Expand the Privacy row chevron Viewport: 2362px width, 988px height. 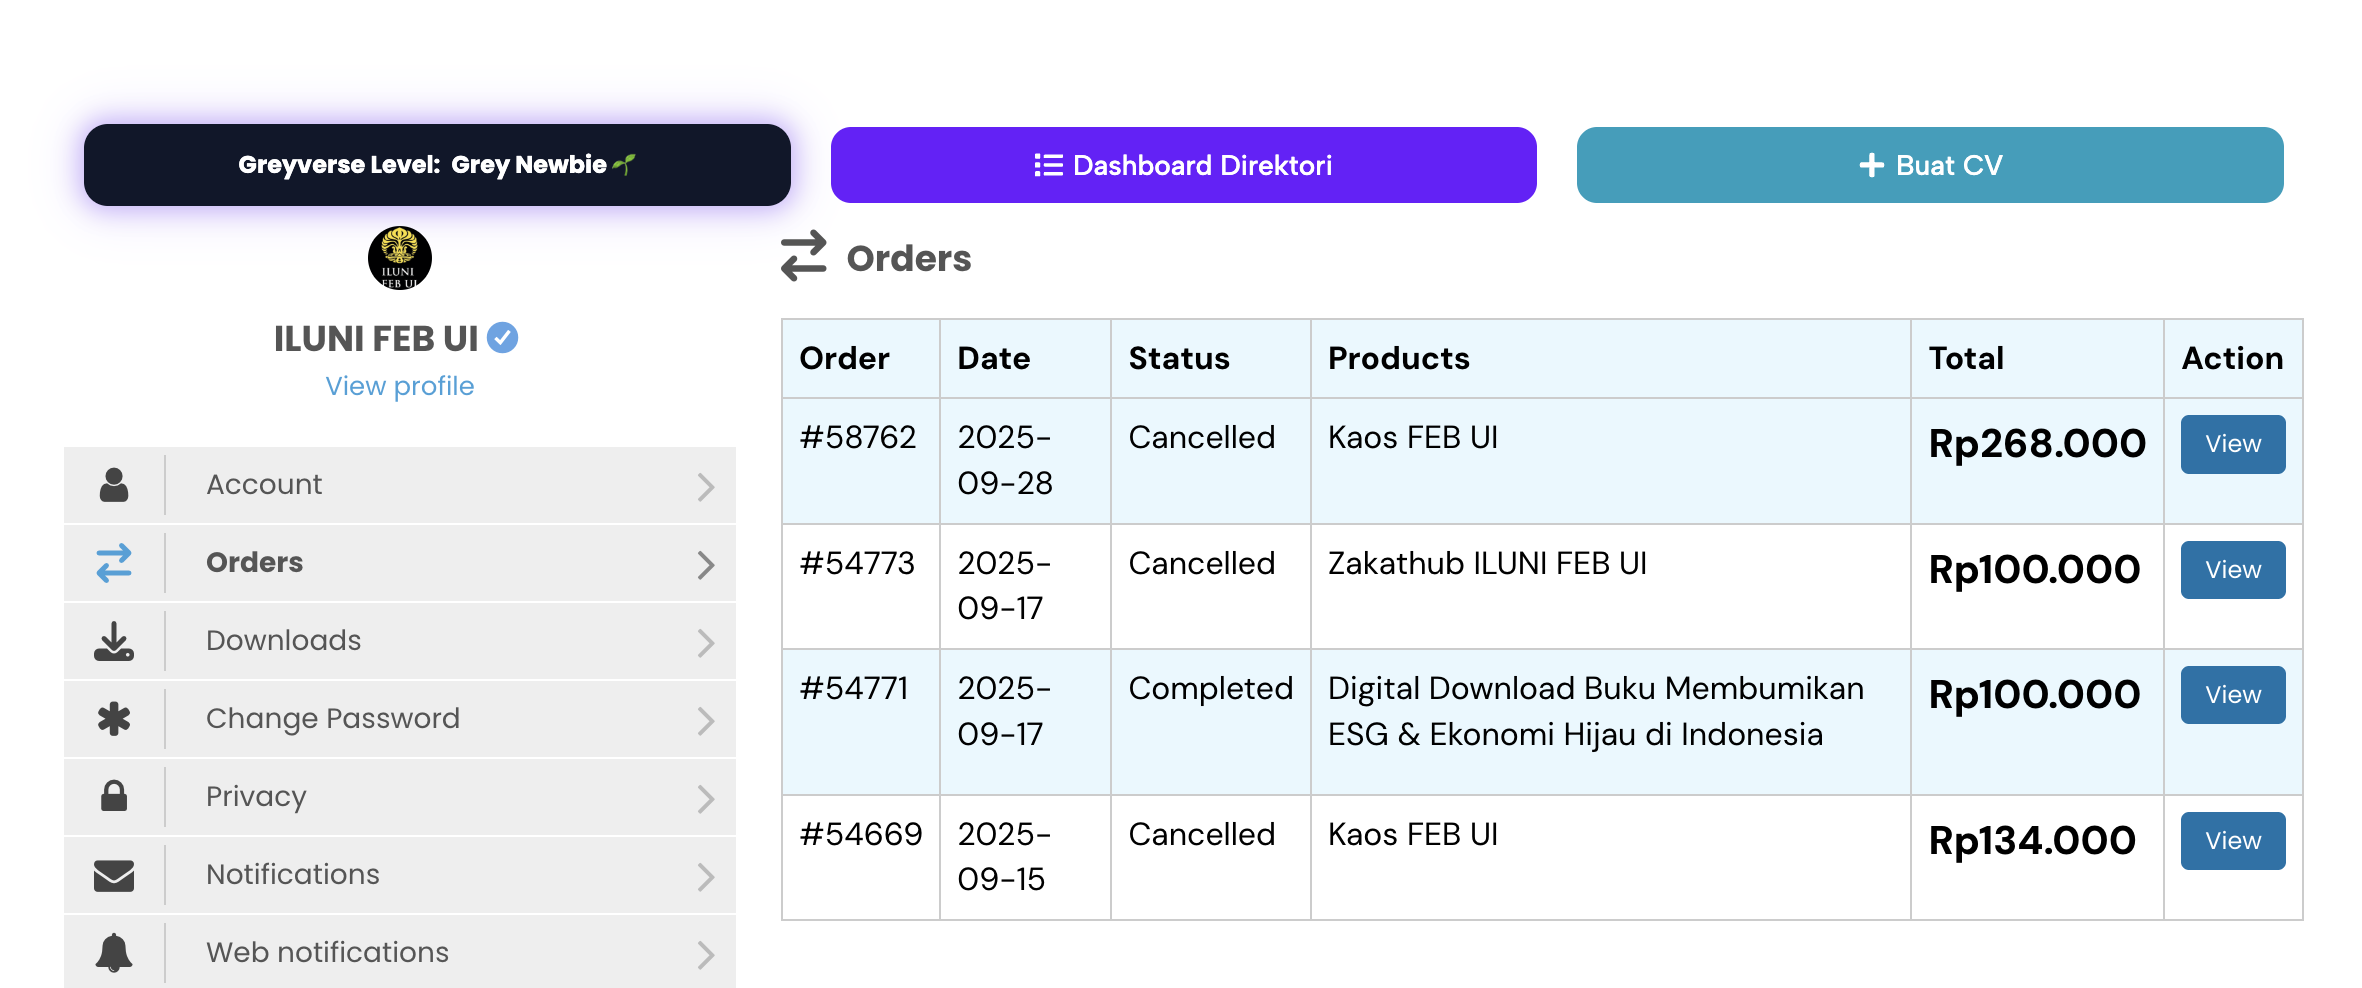(705, 799)
